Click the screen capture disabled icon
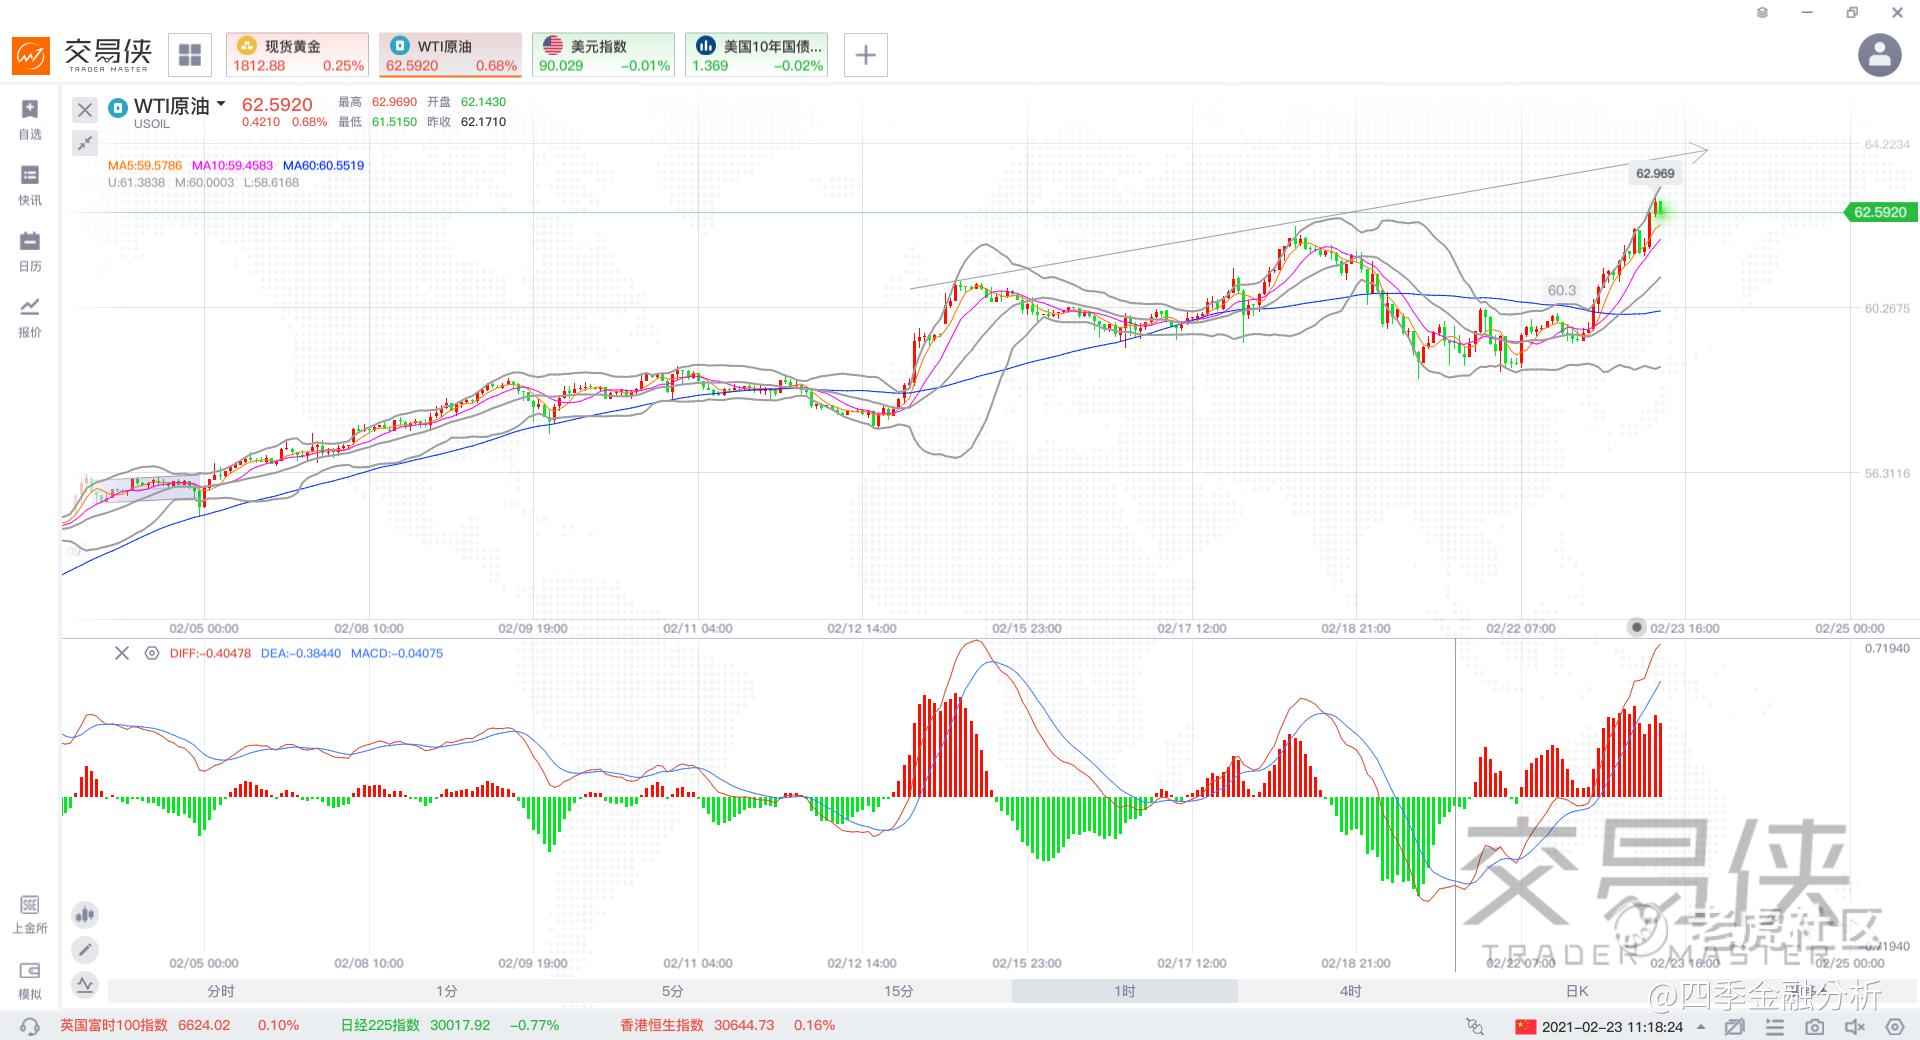This screenshot has height=1040, width=1920. pyautogui.click(x=1734, y=1027)
